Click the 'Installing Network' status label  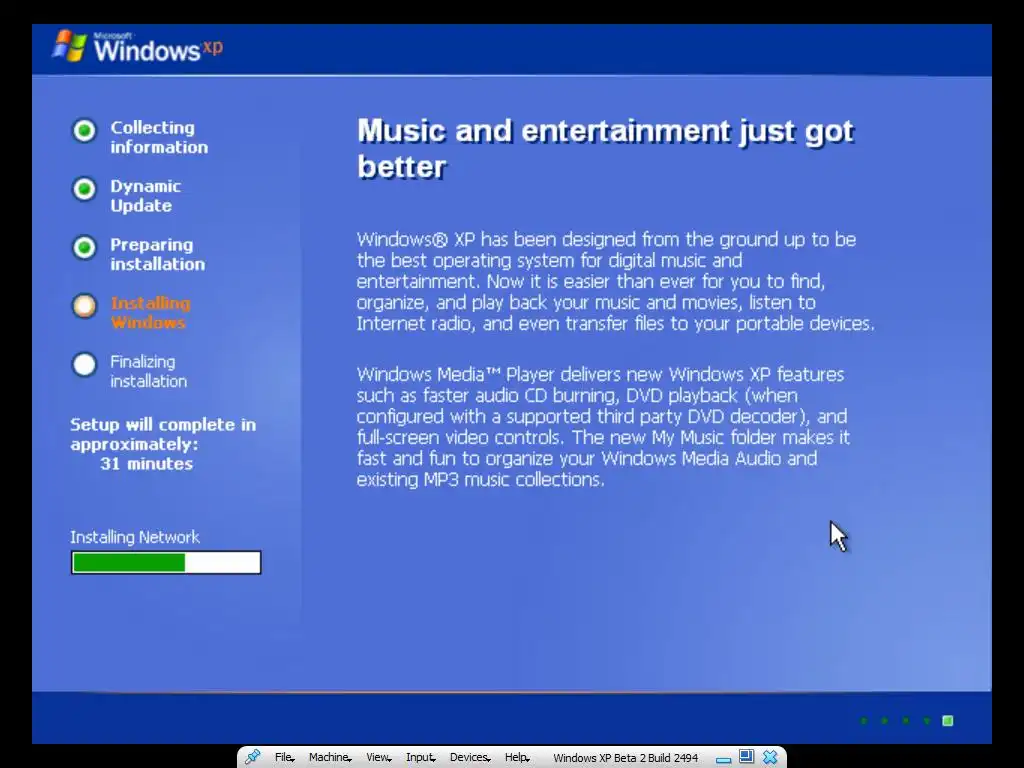(135, 537)
